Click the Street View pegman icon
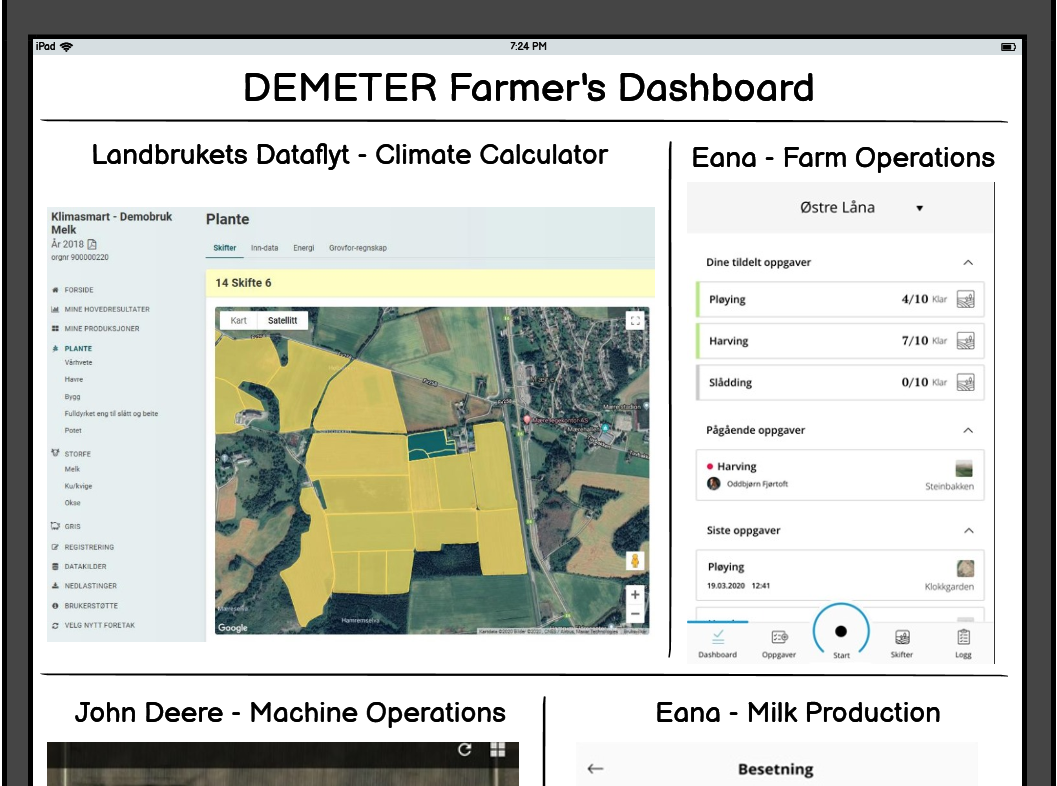The image size is (1057, 786). (x=634, y=561)
